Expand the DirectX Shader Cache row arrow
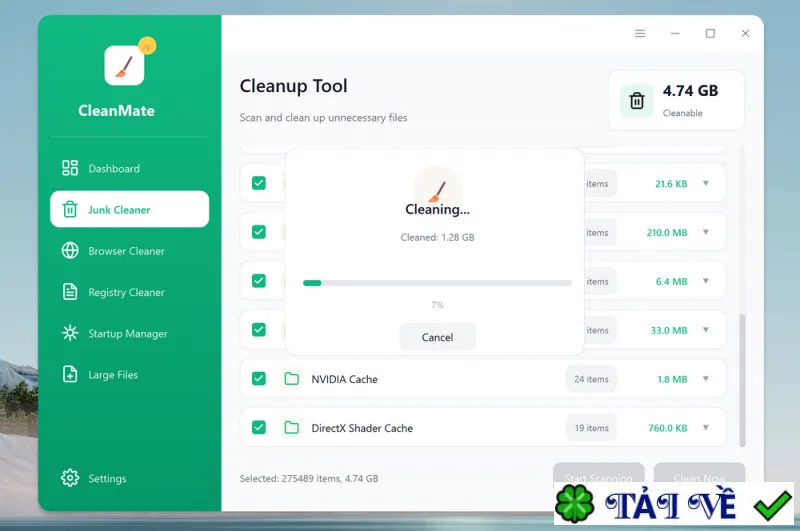This screenshot has height=531, width=800. [x=706, y=427]
